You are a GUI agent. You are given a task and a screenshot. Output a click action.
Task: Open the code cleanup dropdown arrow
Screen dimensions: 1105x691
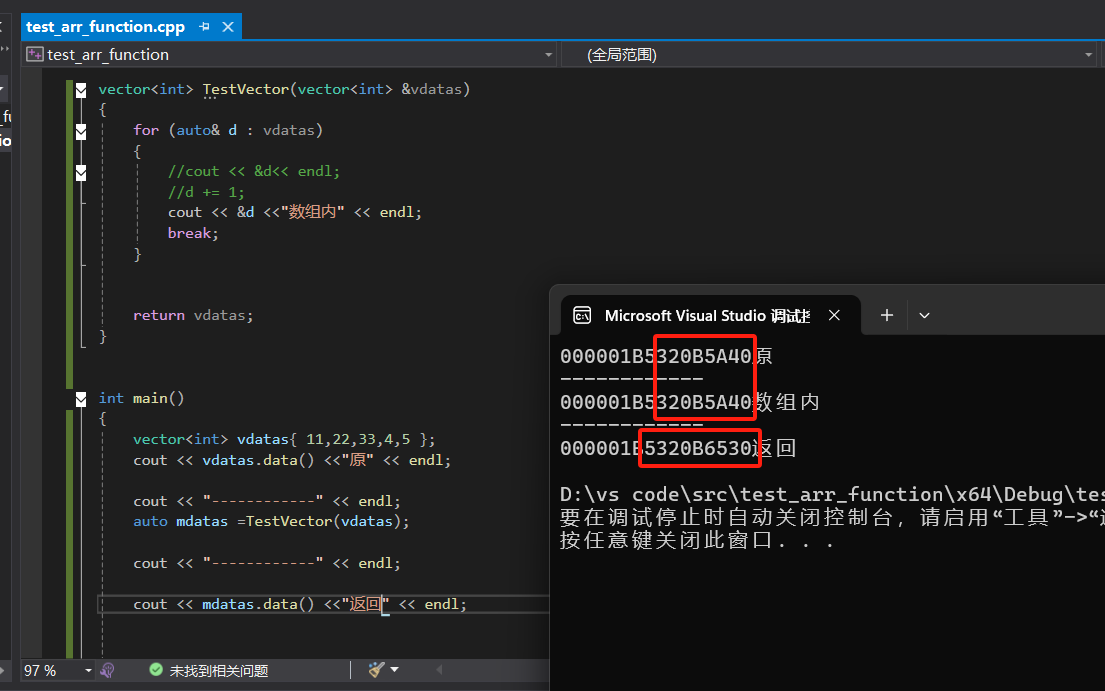[x=395, y=670]
